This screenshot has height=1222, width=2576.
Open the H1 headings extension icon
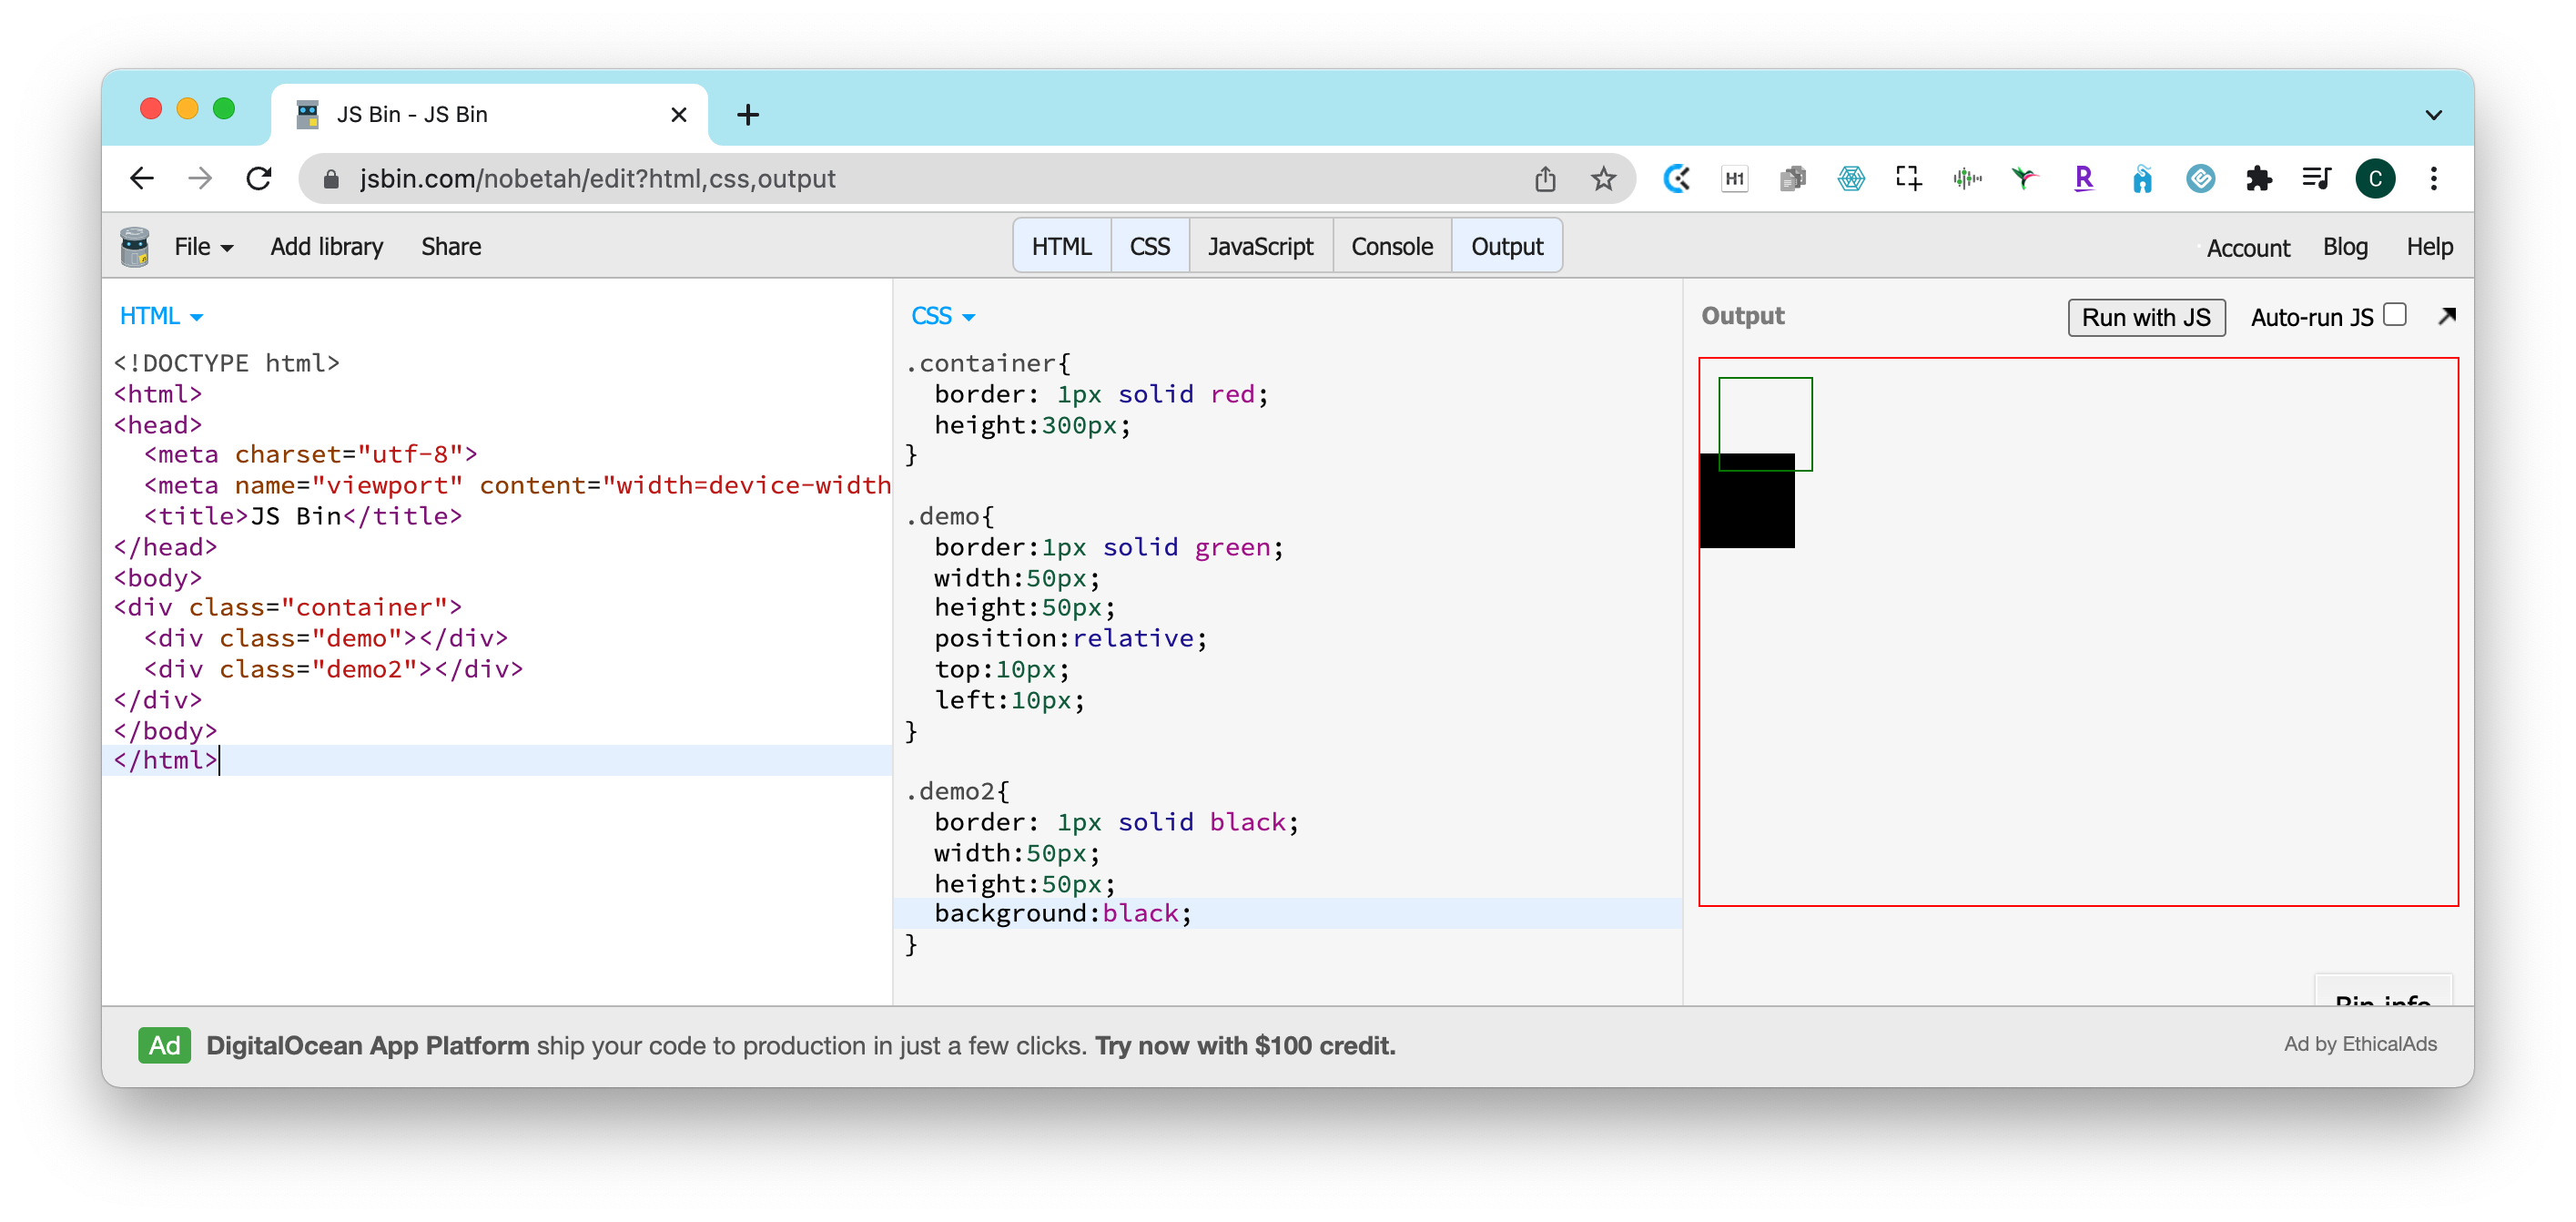tap(1734, 179)
